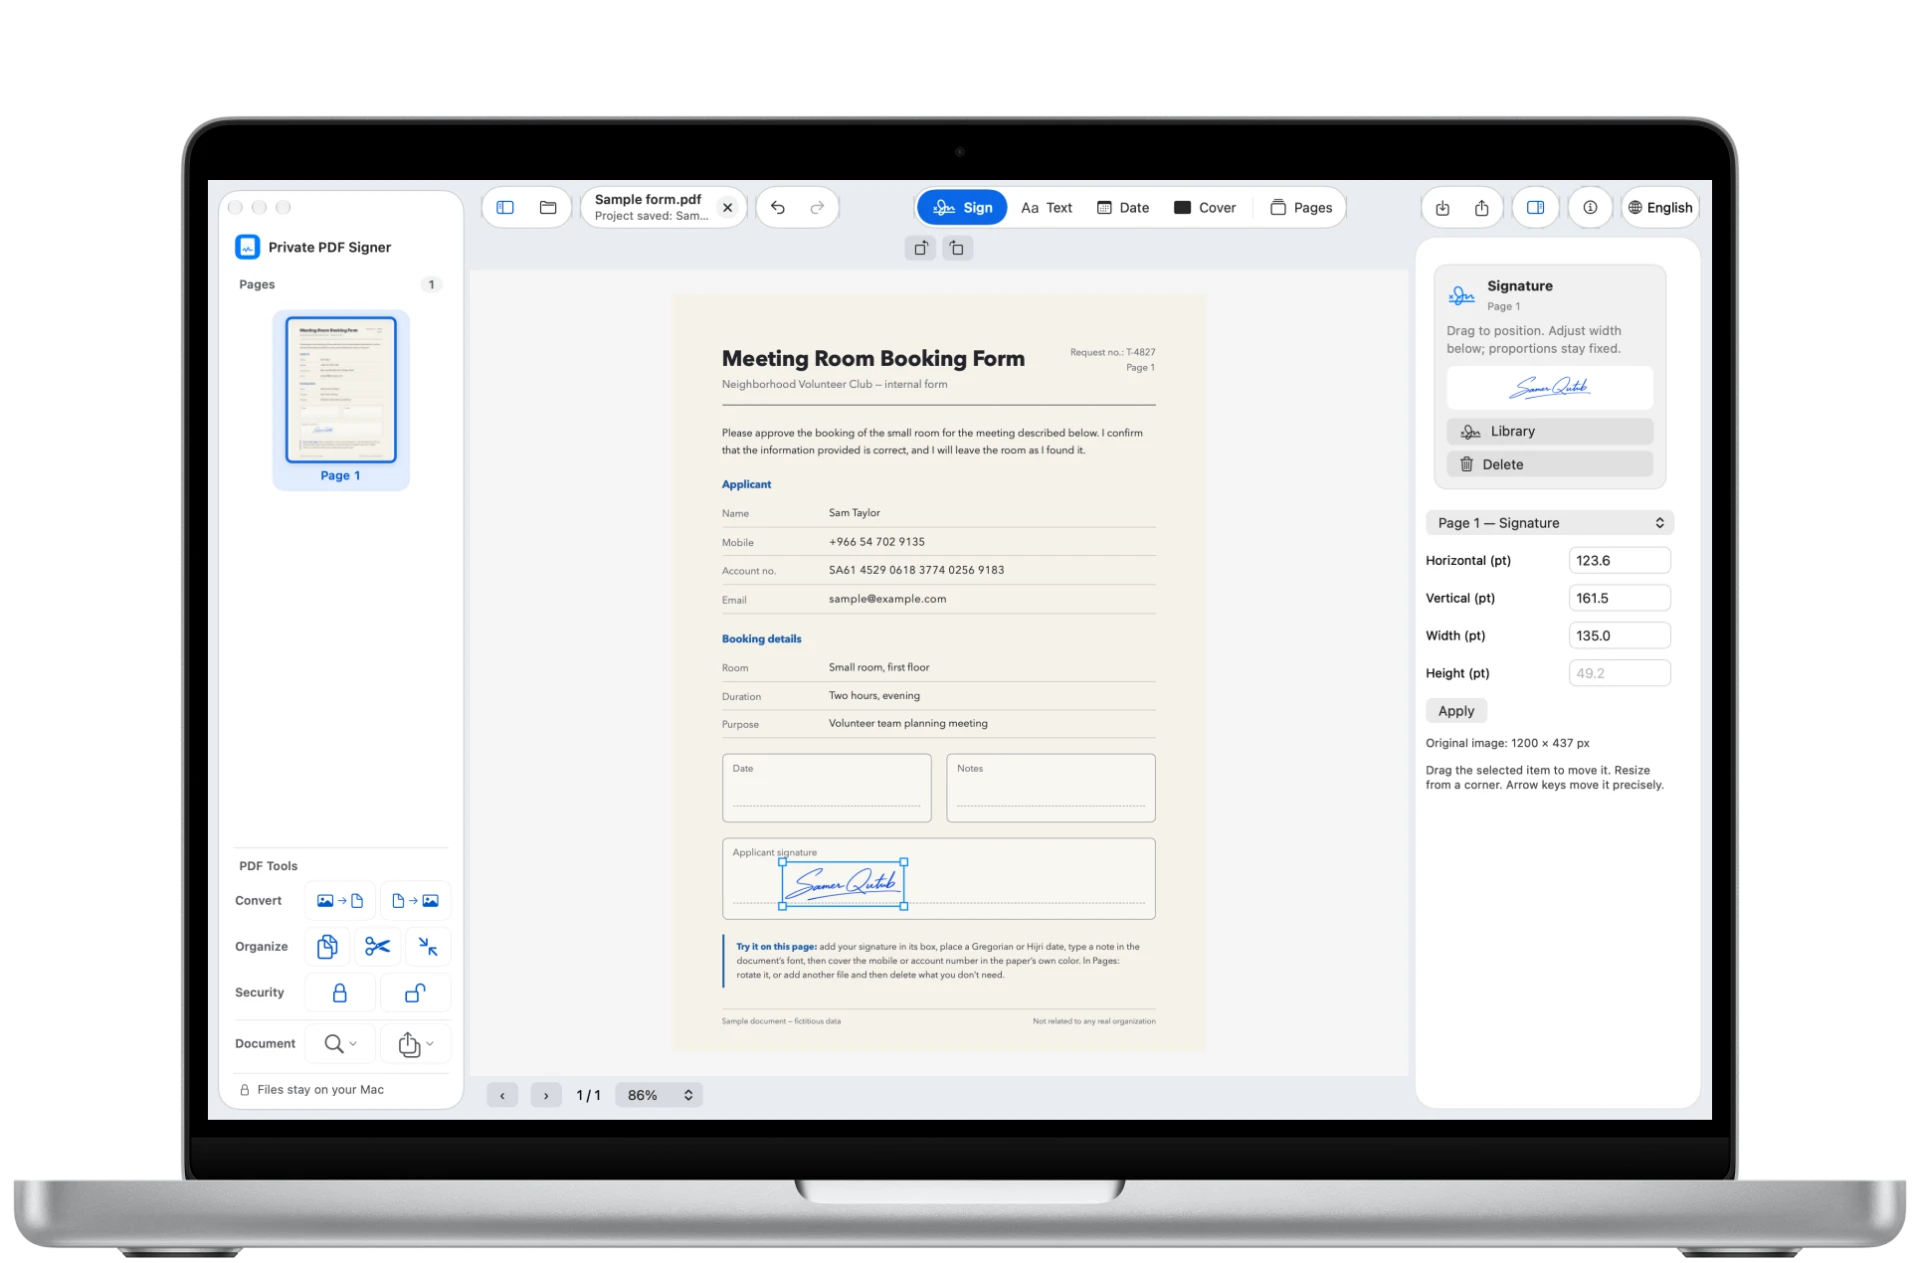Switch to the Date tool

[x=1123, y=208]
